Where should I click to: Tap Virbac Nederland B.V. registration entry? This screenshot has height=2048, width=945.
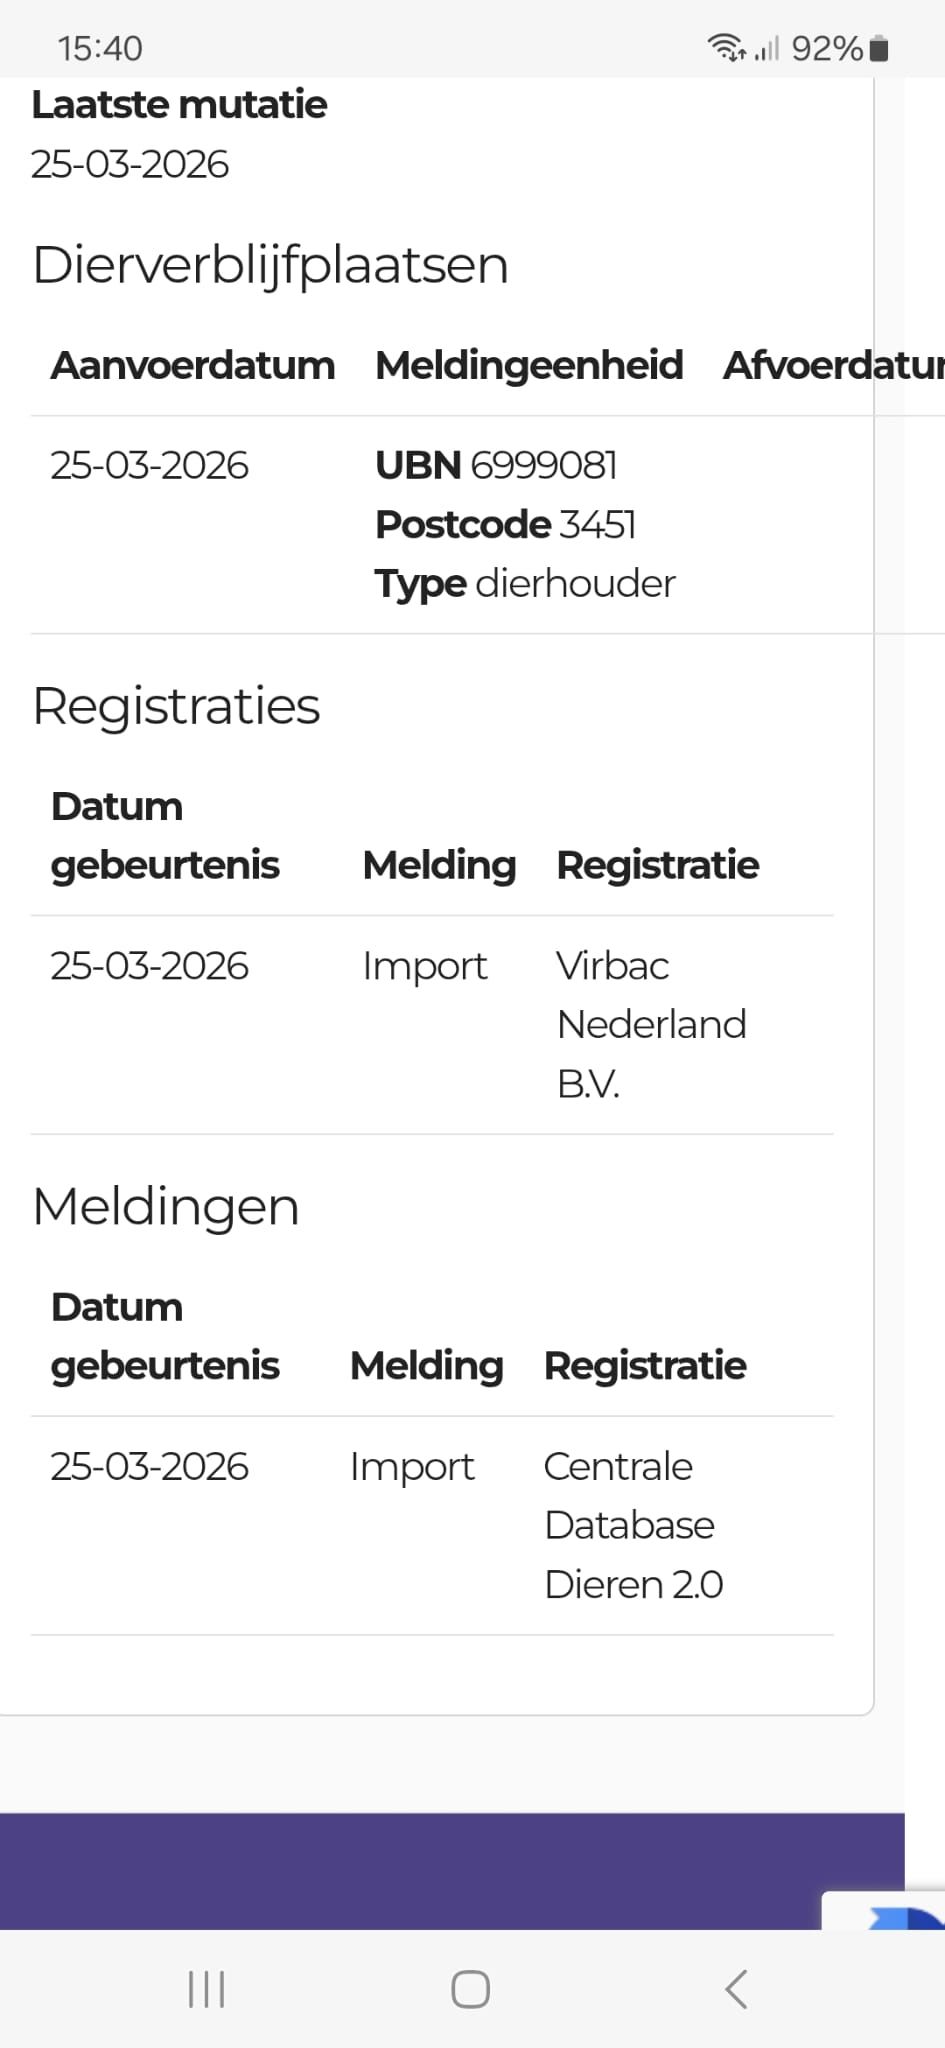click(x=651, y=1024)
